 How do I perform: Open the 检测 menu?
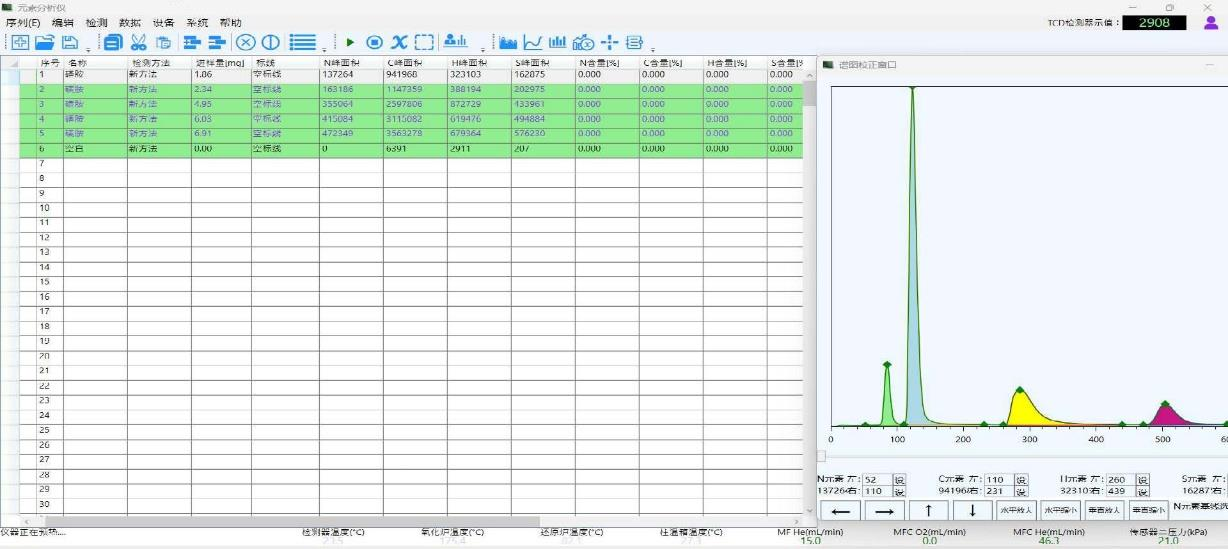click(96, 23)
